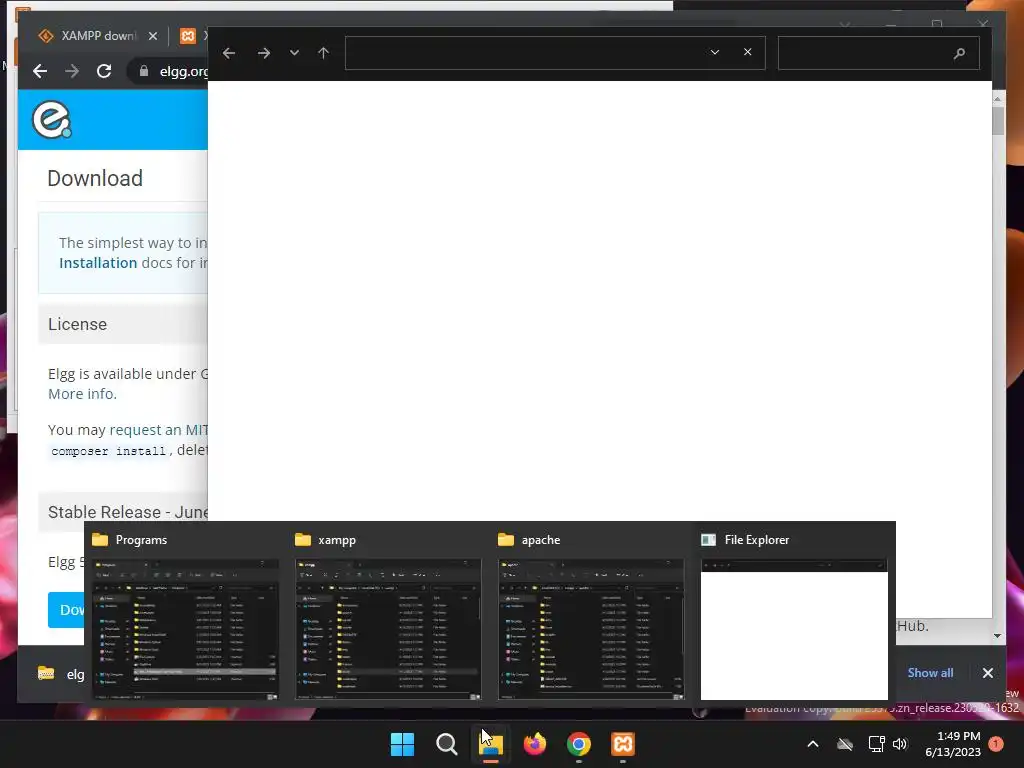
Task: Click the page vertical scrollbar thumb
Action: pyautogui.click(x=998, y=120)
